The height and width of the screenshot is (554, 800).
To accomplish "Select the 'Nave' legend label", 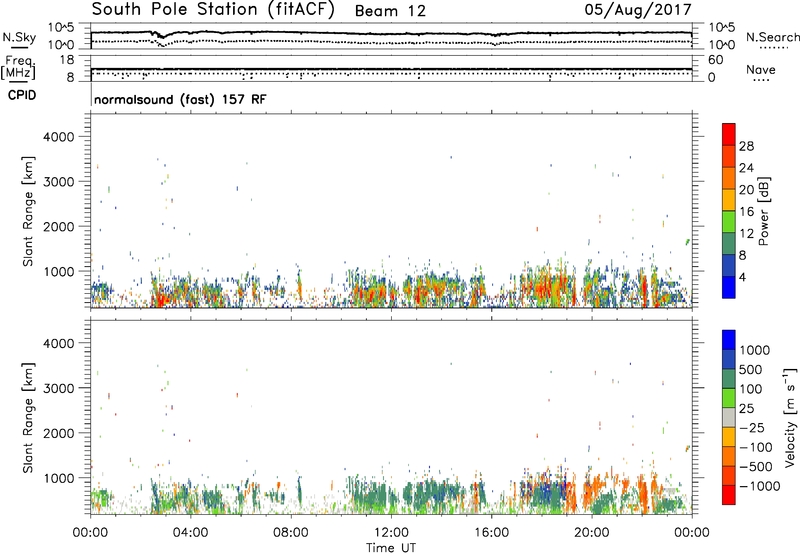I will click(760, 69).
